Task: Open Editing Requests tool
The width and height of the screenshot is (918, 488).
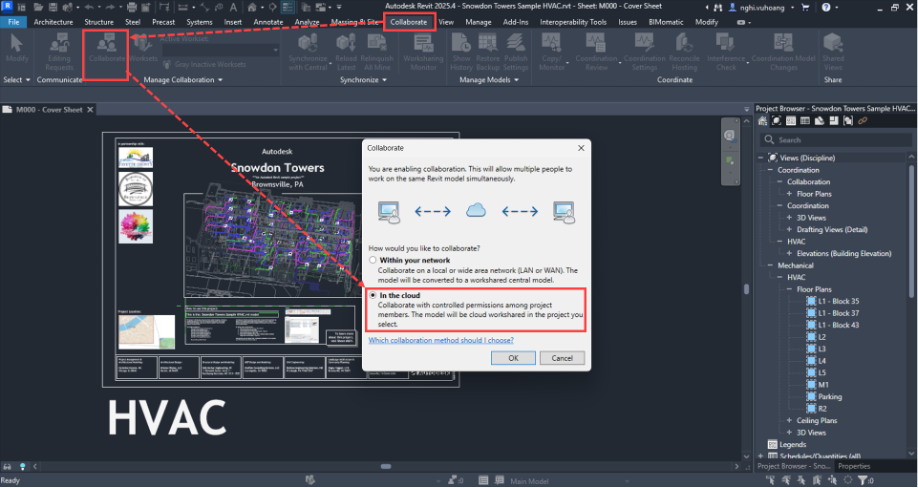Action: click(59, 51)
